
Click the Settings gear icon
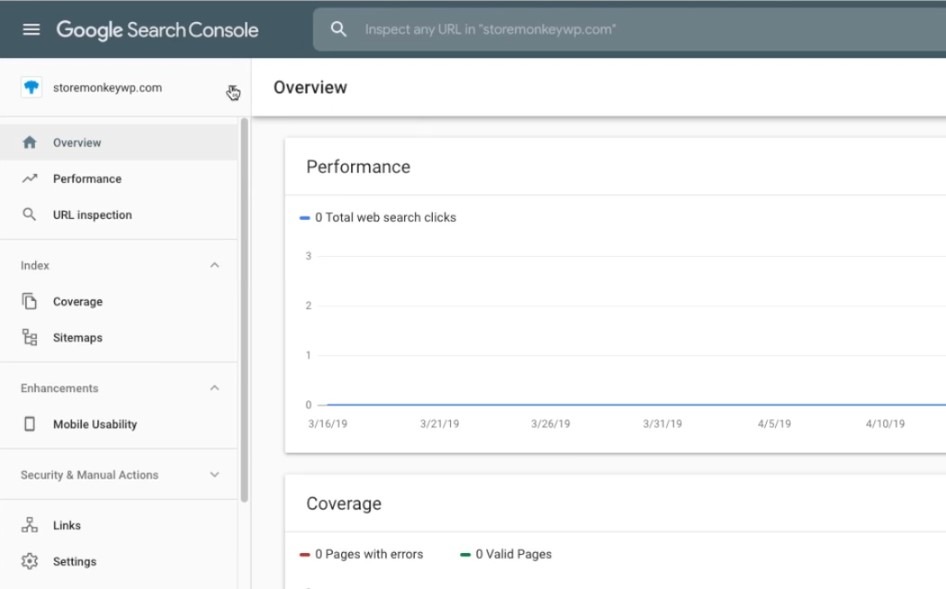click(30, 561)
